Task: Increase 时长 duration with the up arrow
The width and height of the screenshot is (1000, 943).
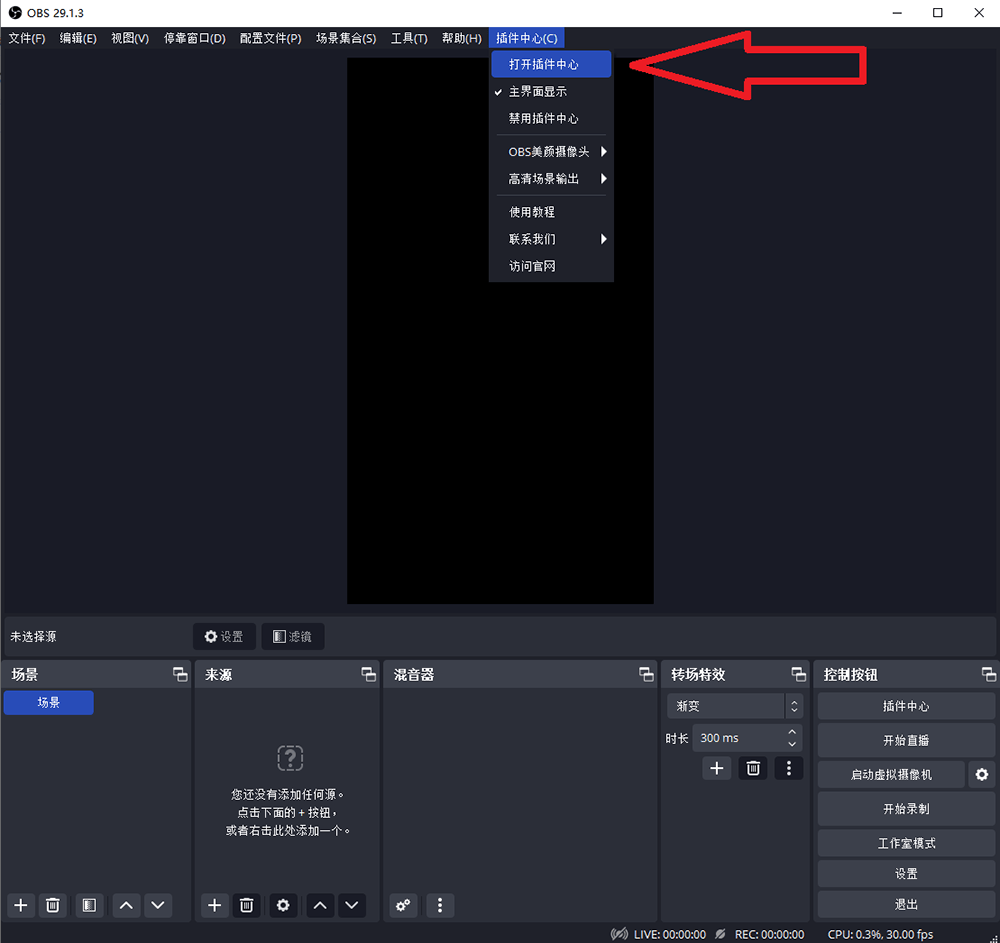Action: [x=792, y=732]
